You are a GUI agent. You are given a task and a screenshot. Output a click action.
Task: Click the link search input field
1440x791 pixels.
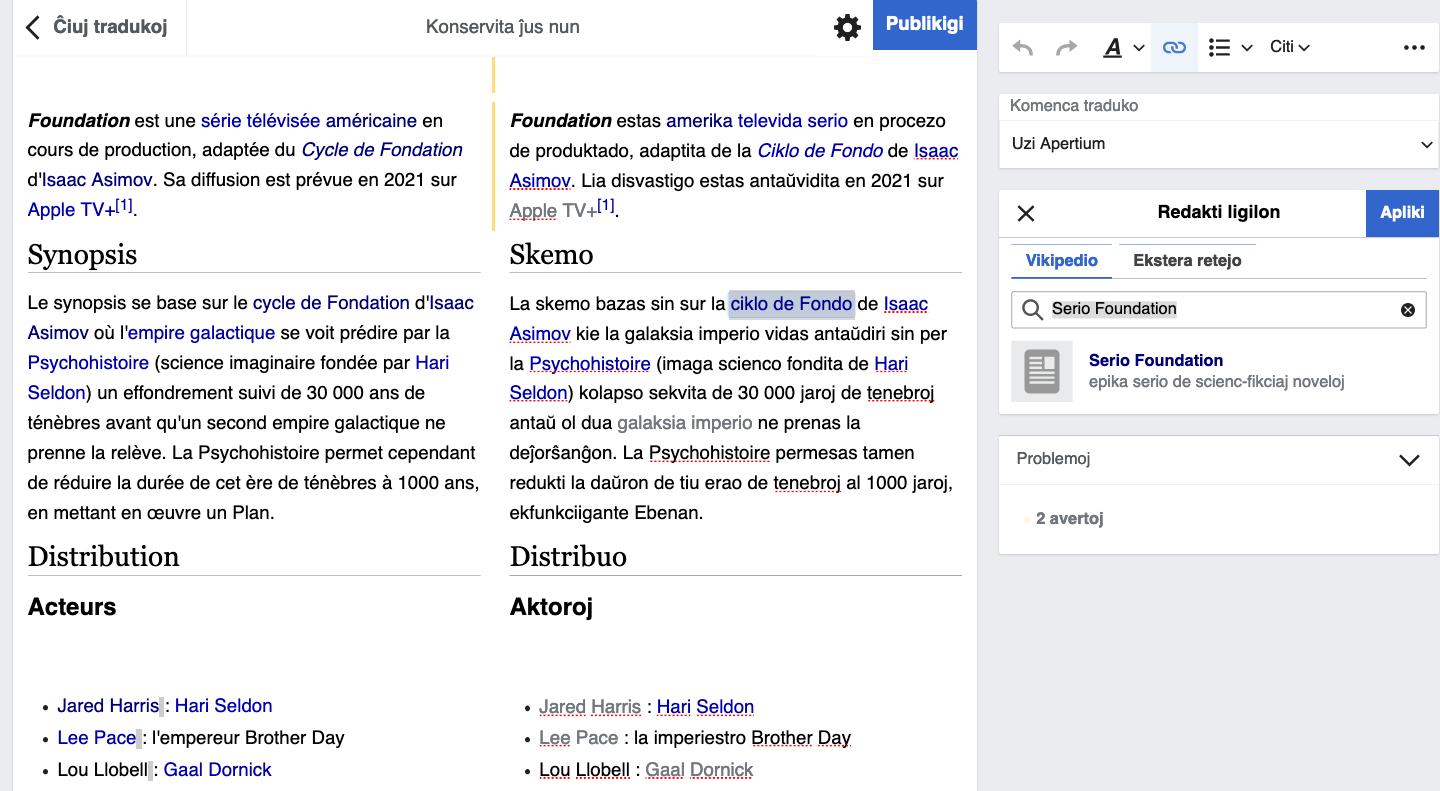[x=1218, y=310]
